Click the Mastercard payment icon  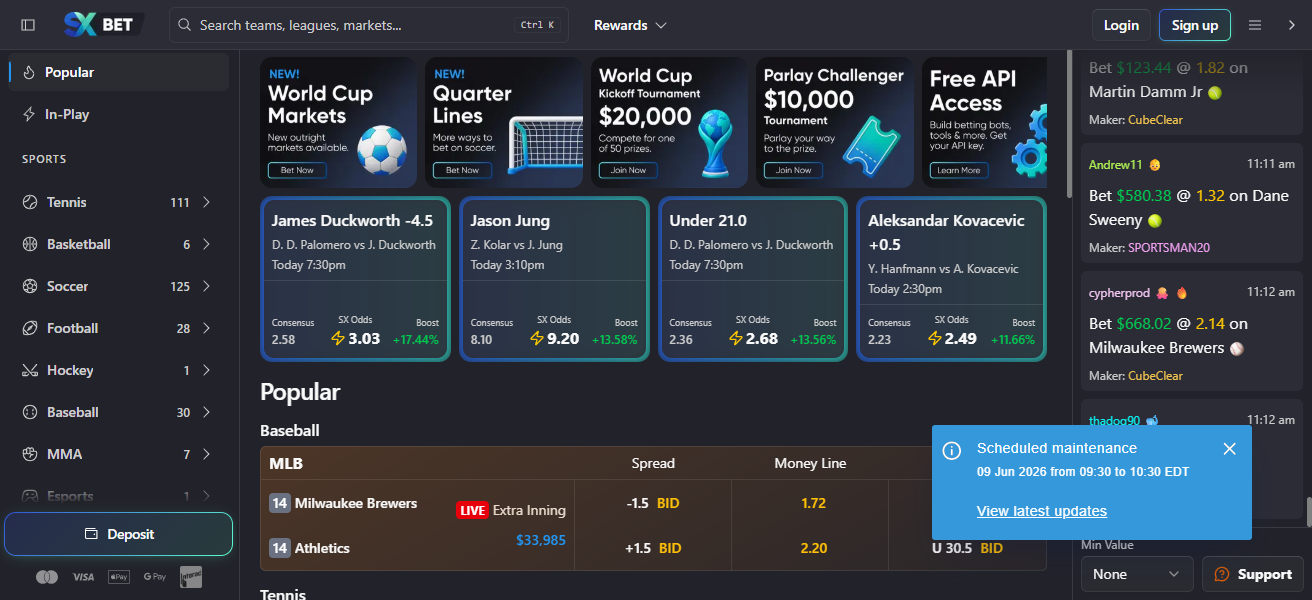pyautogui.click(x=47, y=577)
